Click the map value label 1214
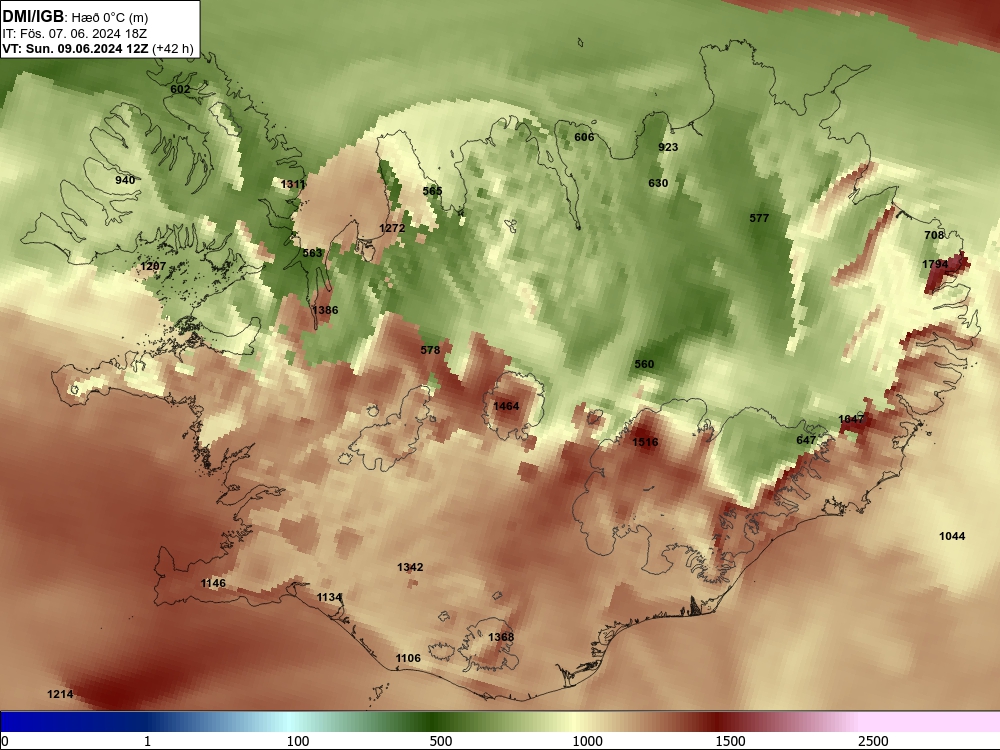The width and height of the screenshot is (1000, 750). [x=60, y=695]
